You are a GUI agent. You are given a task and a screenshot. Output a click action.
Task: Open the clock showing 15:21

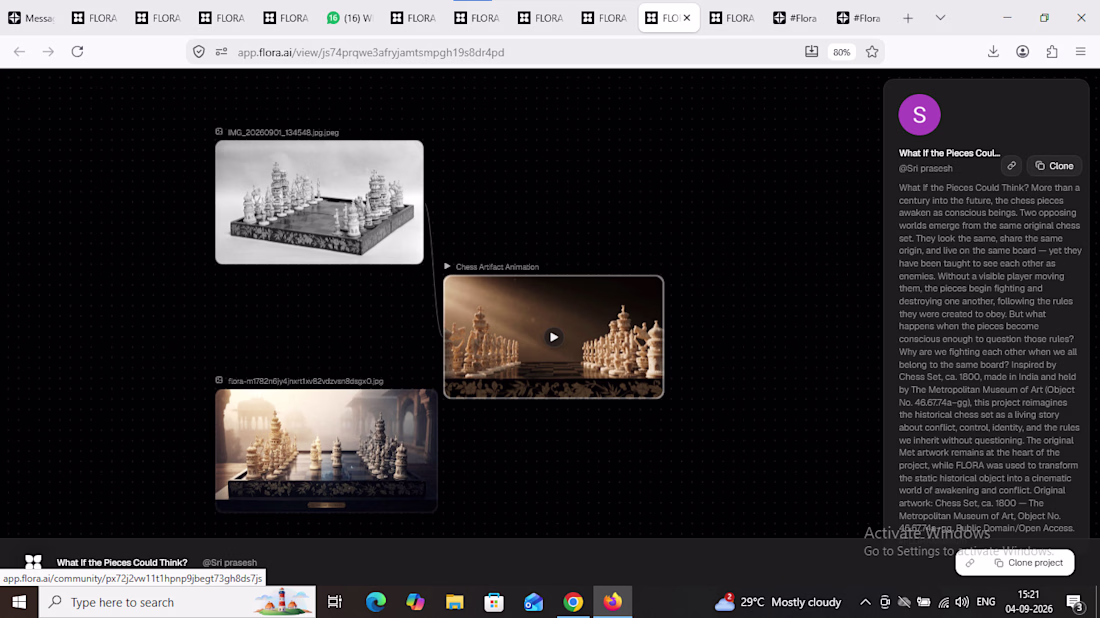click(1028, 602)
